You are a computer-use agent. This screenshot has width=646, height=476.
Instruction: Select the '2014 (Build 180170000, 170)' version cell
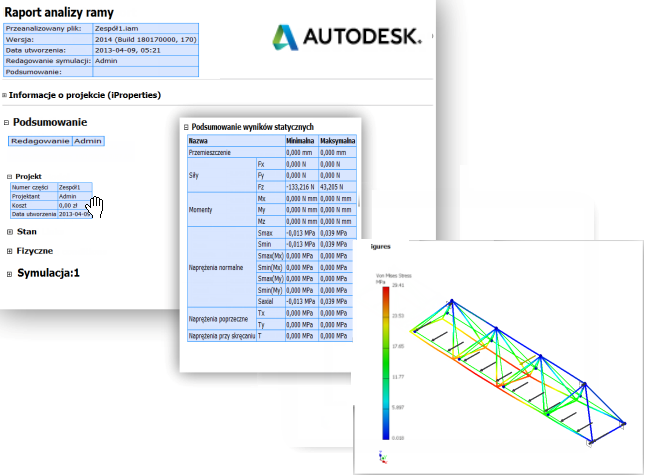[x=146, y=40]
